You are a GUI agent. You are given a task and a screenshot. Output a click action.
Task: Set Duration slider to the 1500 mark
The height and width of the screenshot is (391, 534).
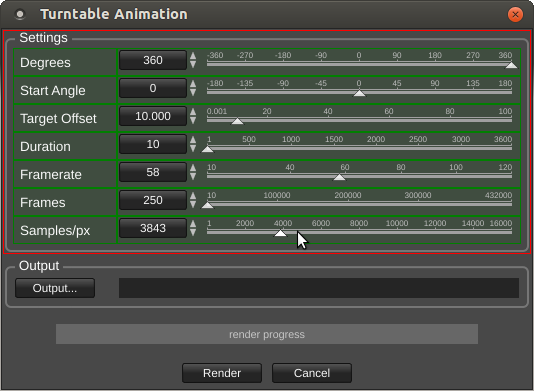point(334,148)
